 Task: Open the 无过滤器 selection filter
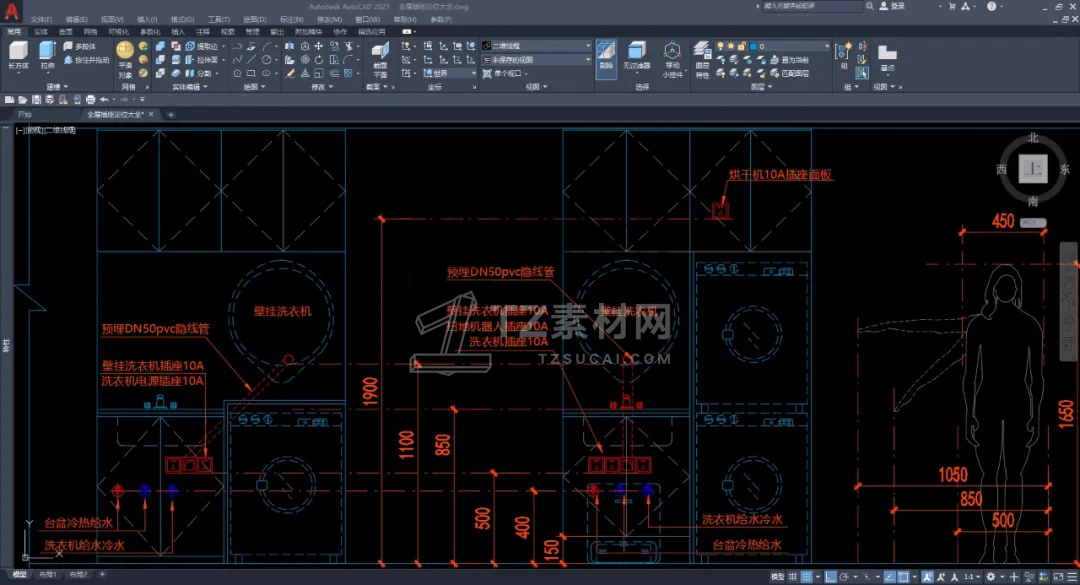(x=636, y=57)
